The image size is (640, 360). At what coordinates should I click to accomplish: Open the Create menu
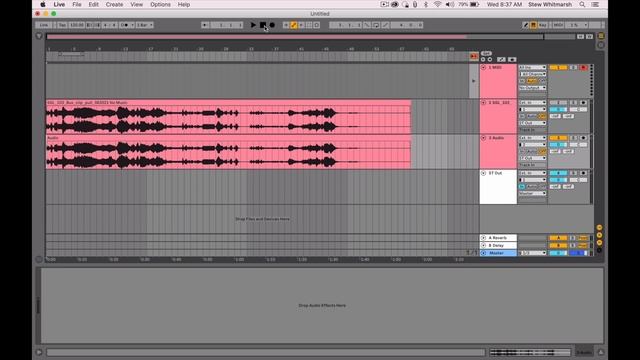[x=114, y=4]
